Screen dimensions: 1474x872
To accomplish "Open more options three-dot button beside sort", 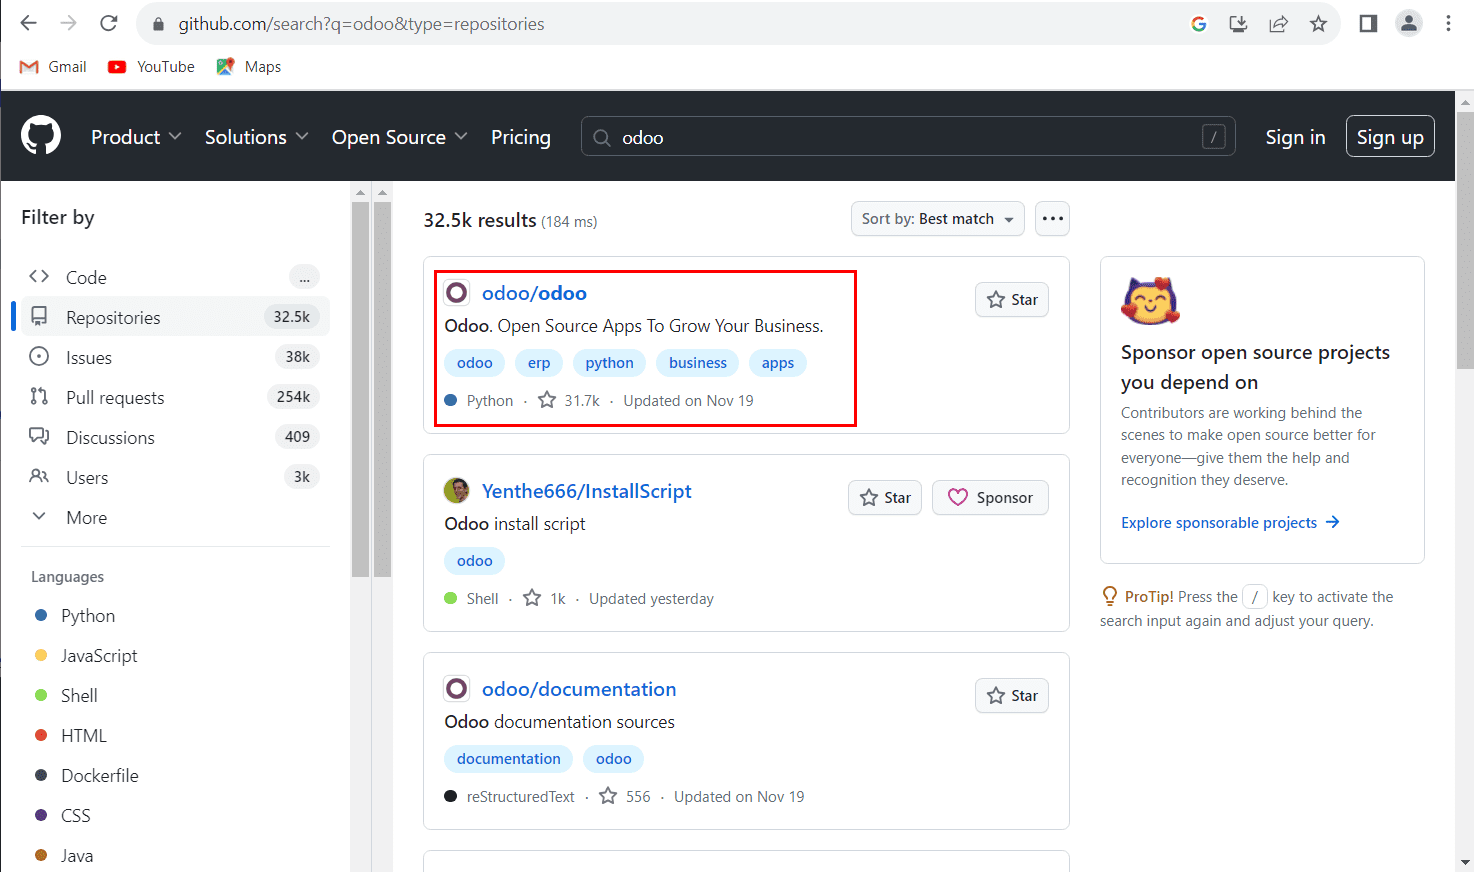I will pos(1052,219).
